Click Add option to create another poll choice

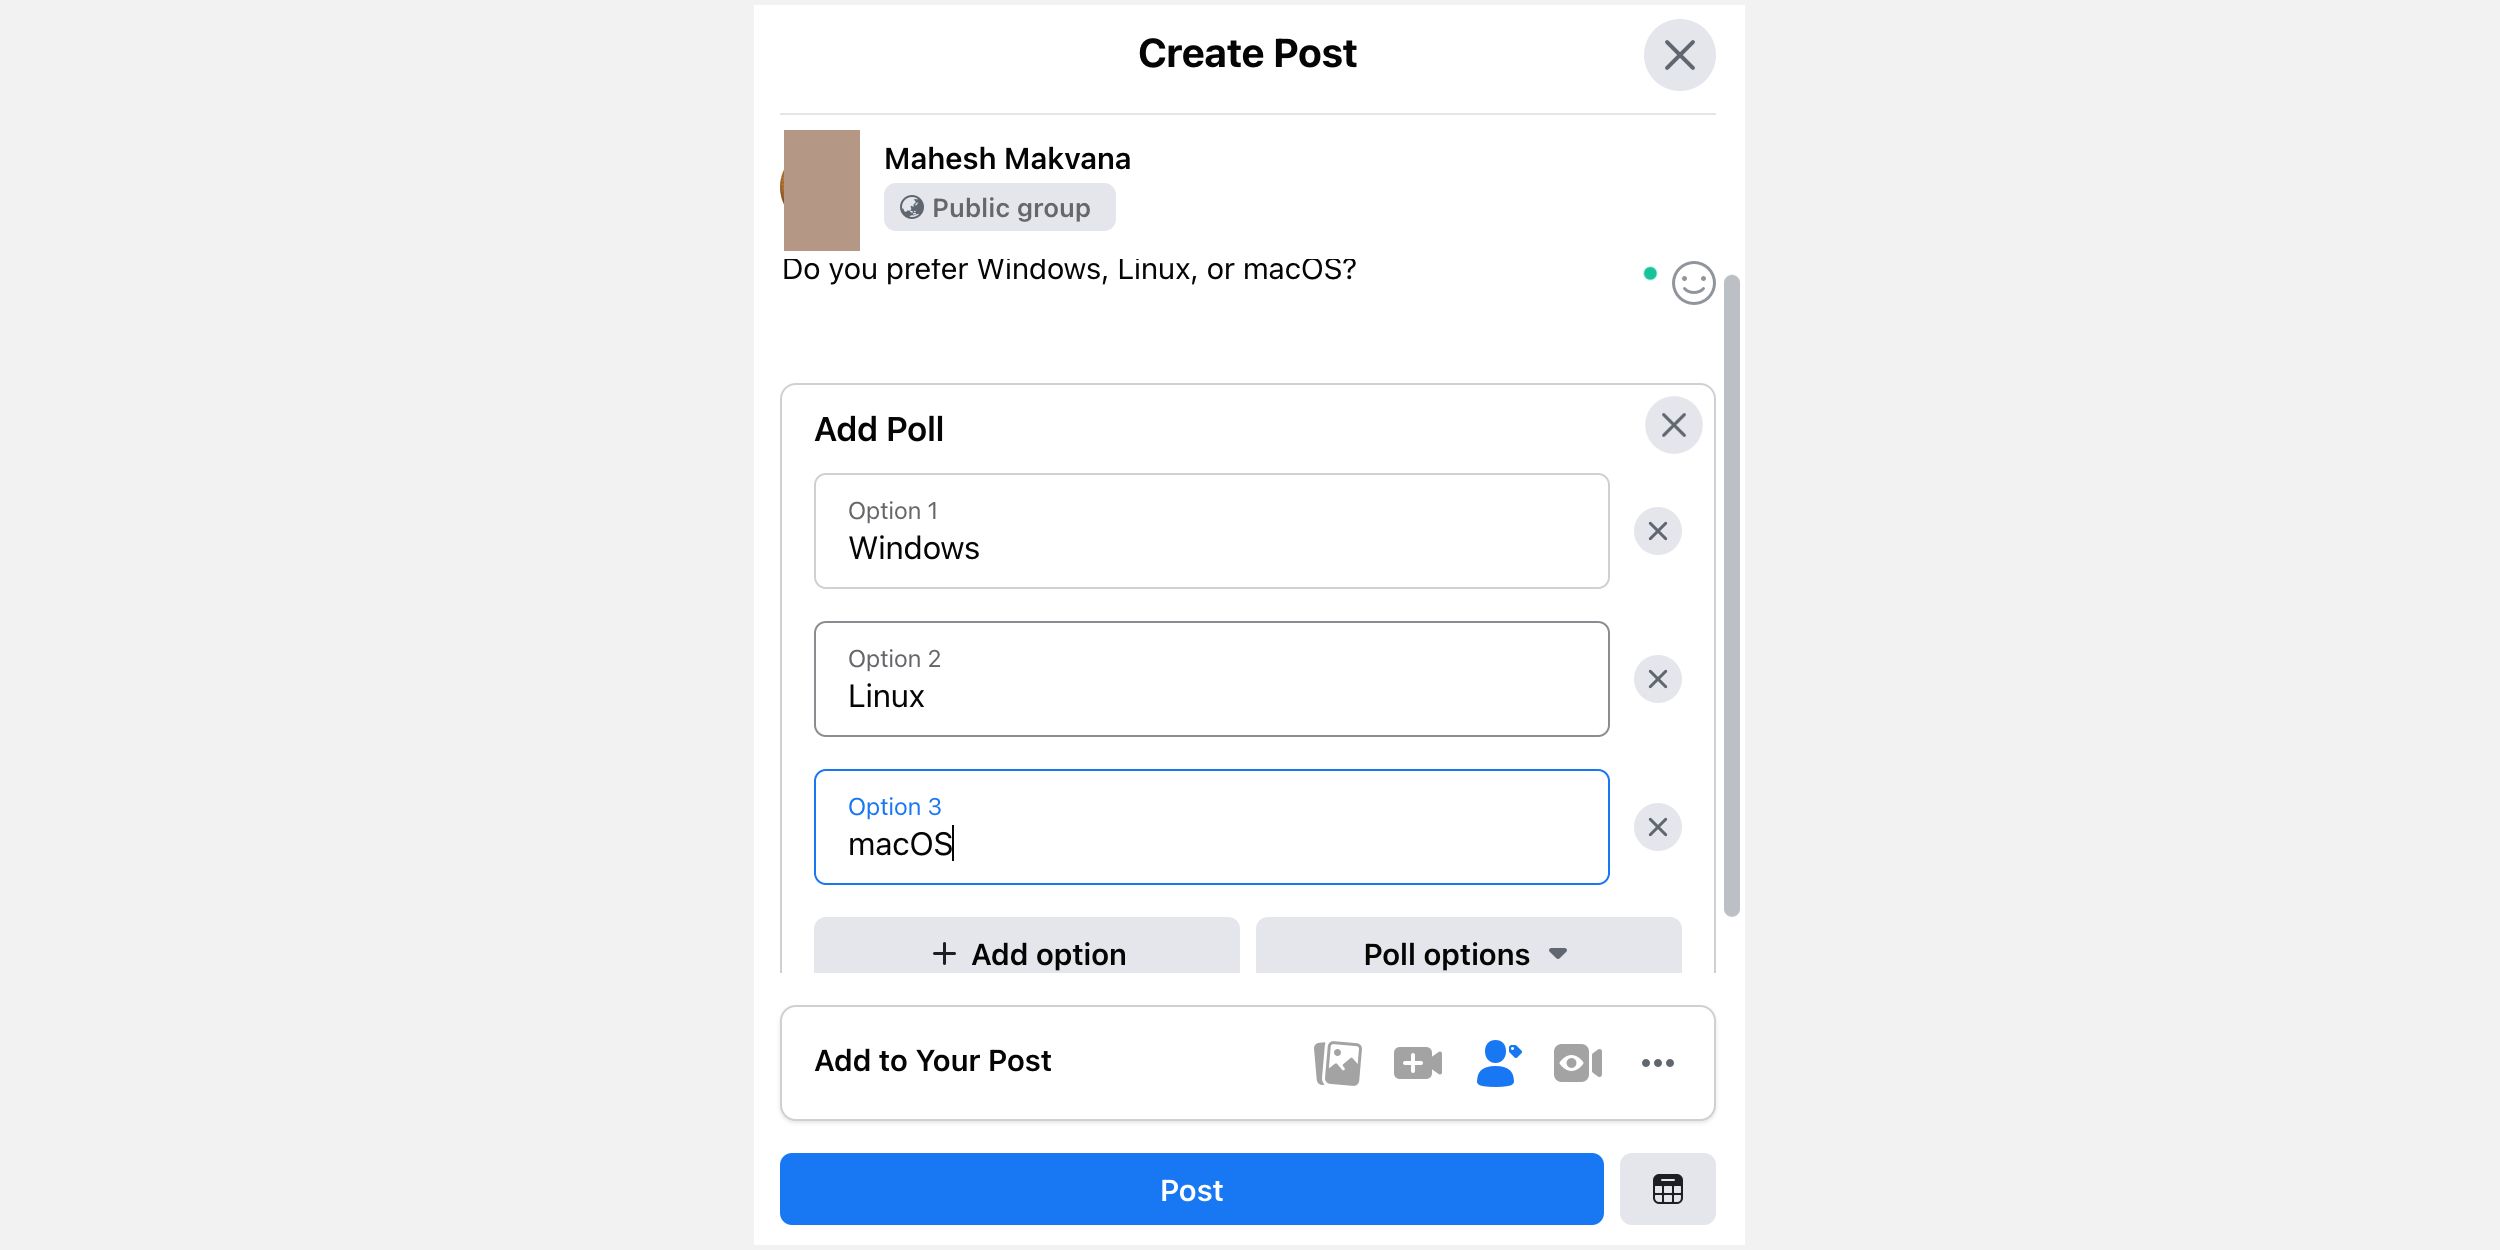pos(1026,953)
